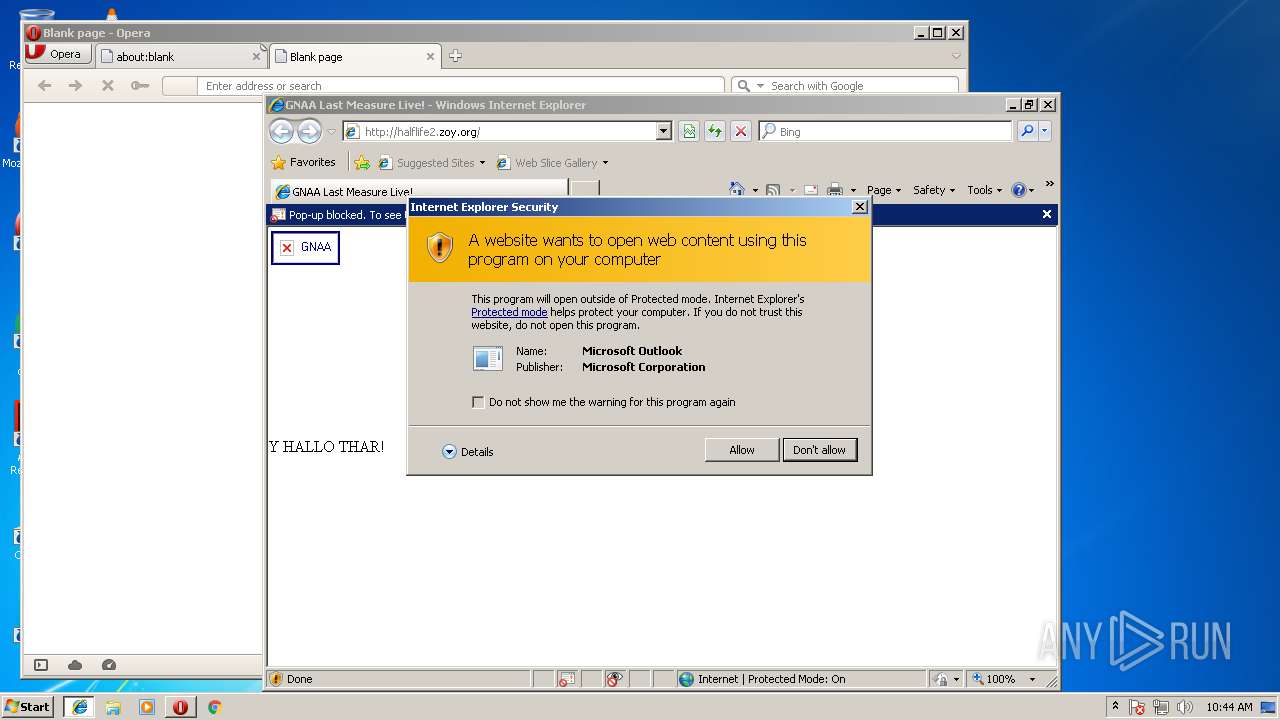Open the Windows Start menu
1280x720 pixels.
pyautogui.click(x=27, y=706)
